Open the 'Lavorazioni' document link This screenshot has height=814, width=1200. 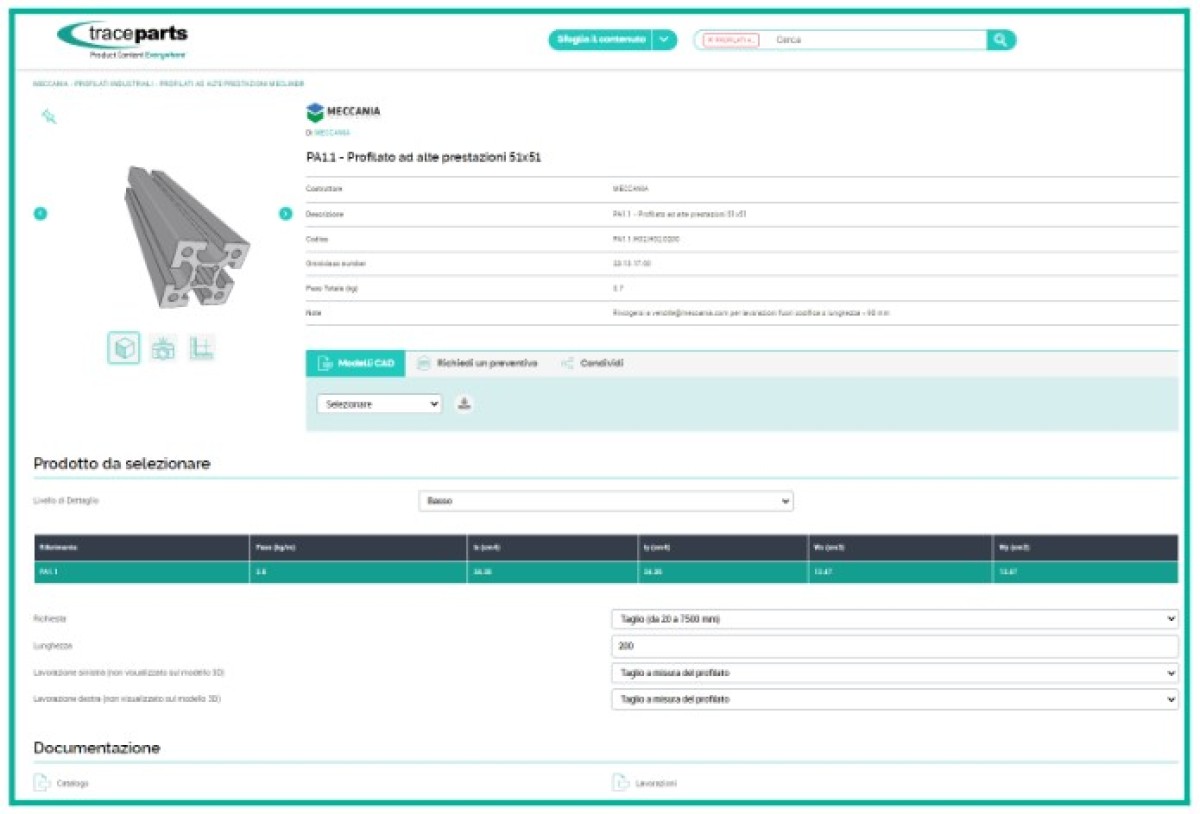pyautogui.click(x=656, y=783)
